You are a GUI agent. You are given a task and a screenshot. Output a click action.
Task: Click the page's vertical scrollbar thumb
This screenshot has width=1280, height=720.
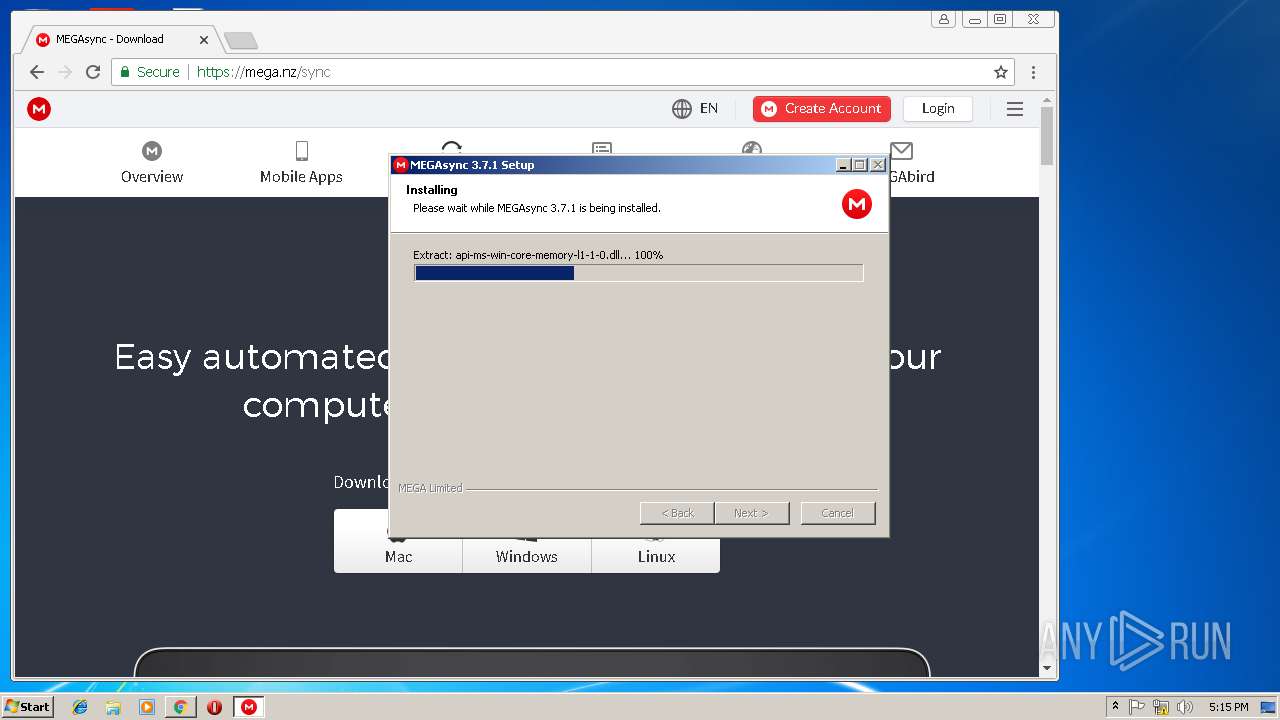1047,136
